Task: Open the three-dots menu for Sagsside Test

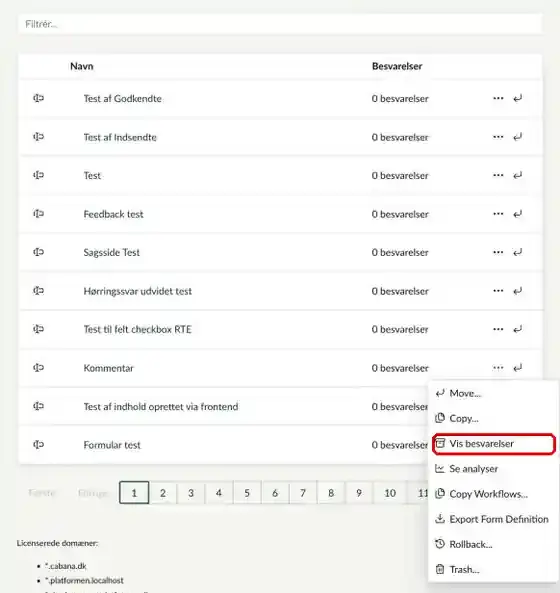Action: click(x=498, y=252)
